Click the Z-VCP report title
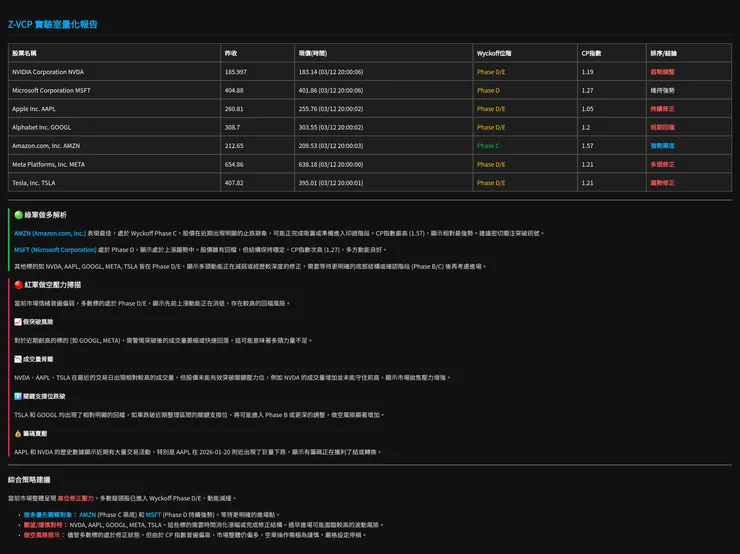This screenshot has width=740, height=554. tap(53, 25)
